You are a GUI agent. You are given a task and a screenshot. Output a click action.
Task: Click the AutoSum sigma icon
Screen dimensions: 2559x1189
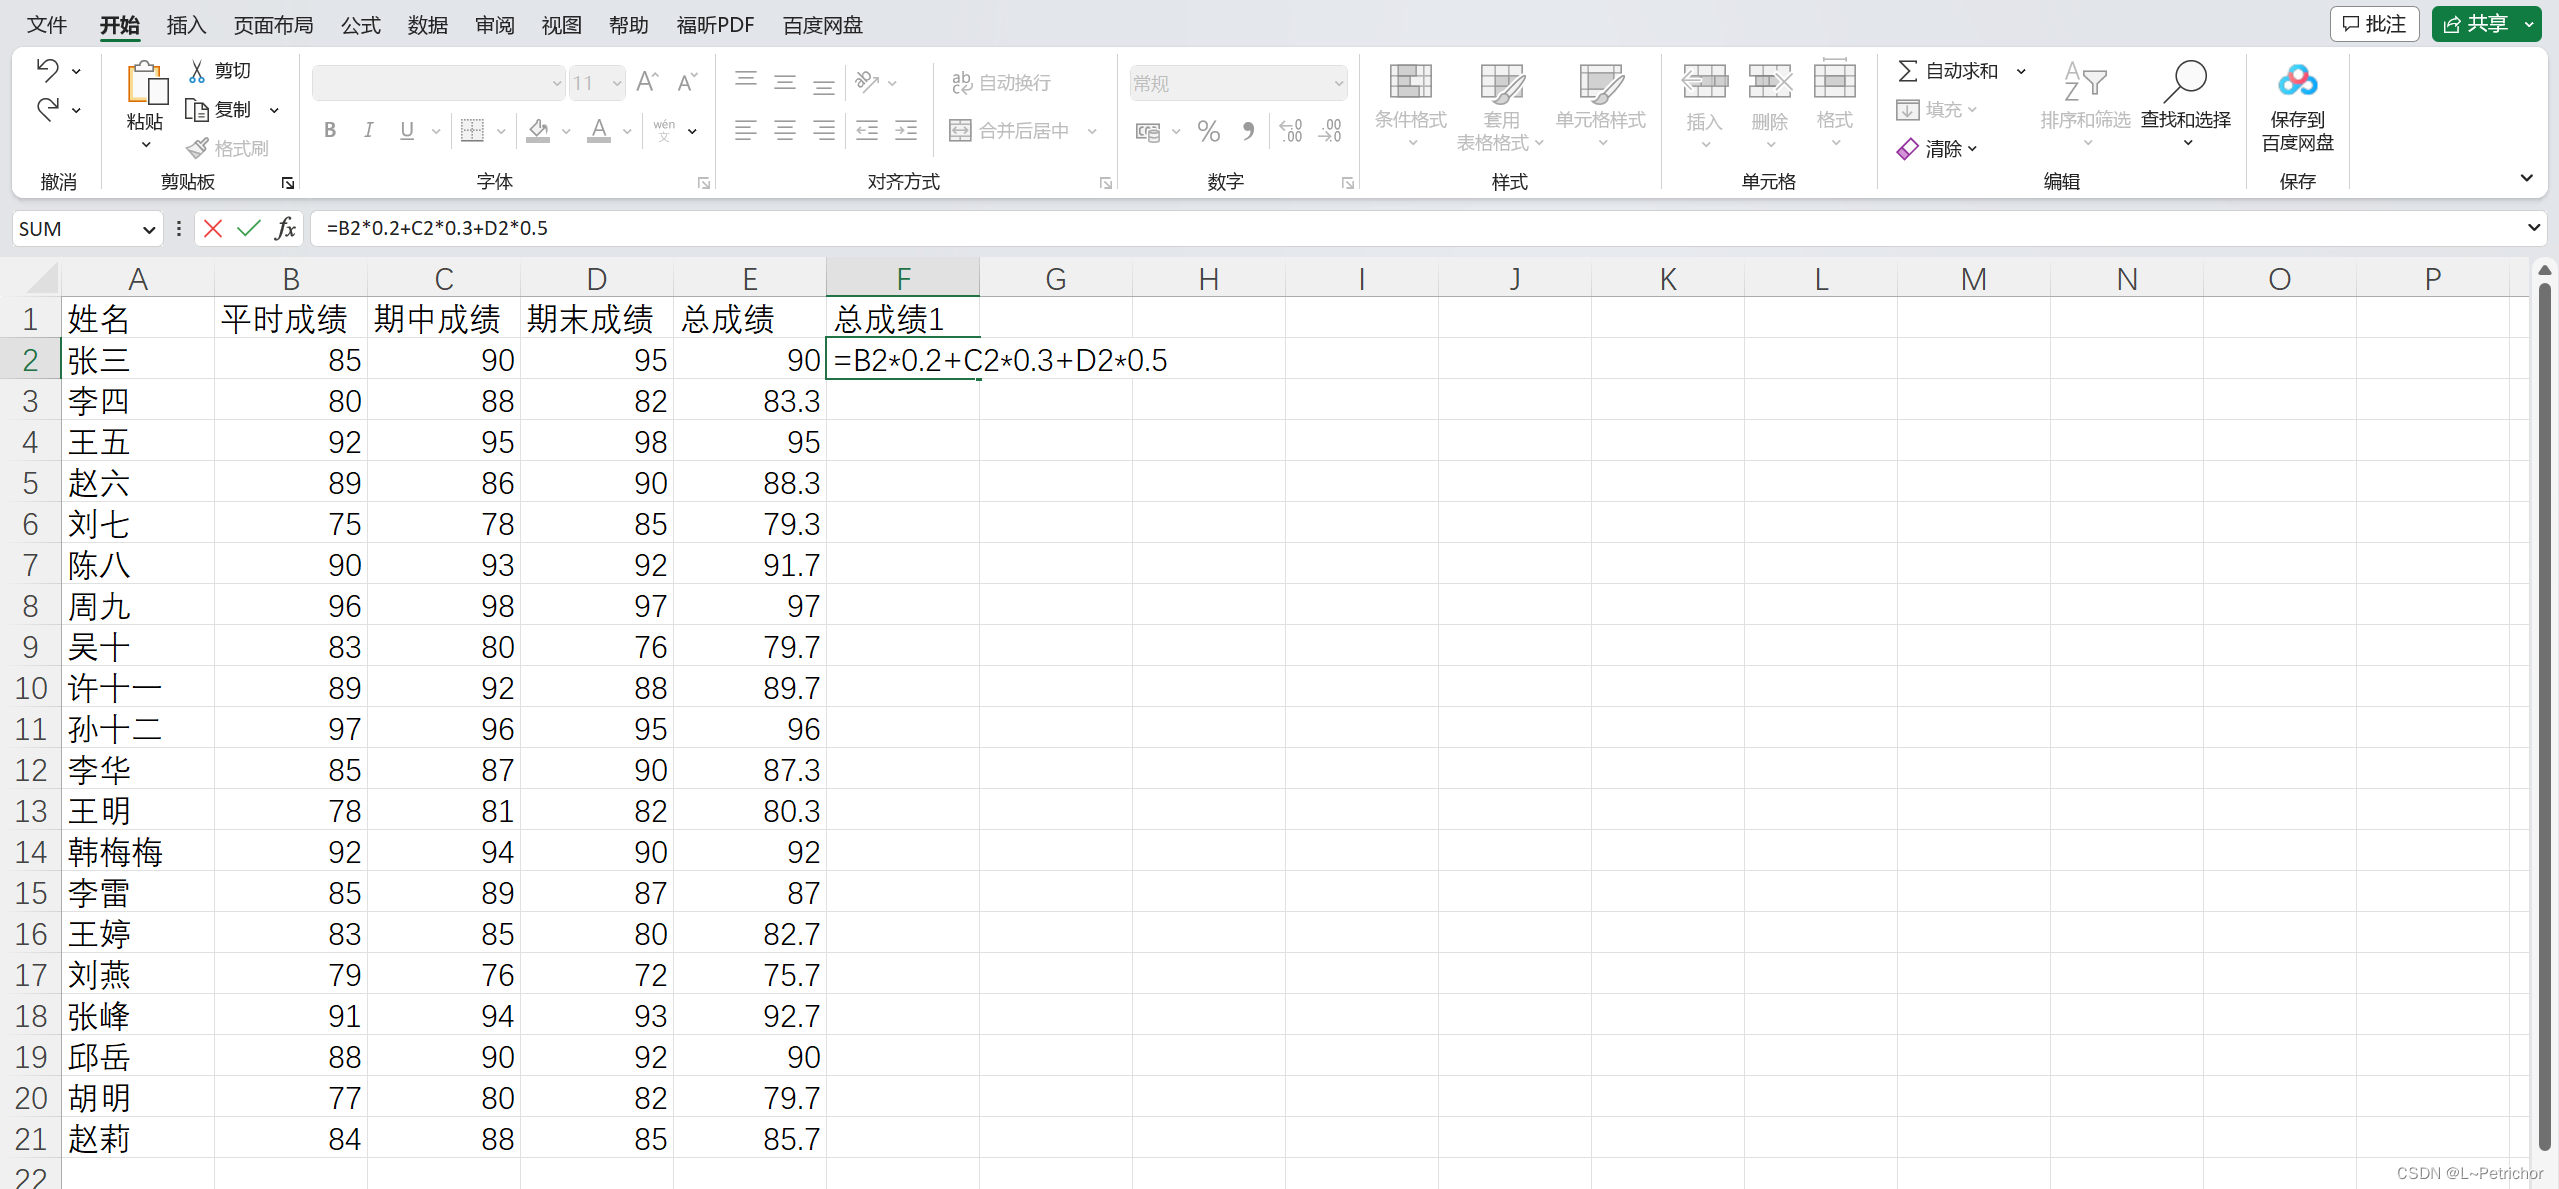pyautogui.click(x=1908, y=71)
